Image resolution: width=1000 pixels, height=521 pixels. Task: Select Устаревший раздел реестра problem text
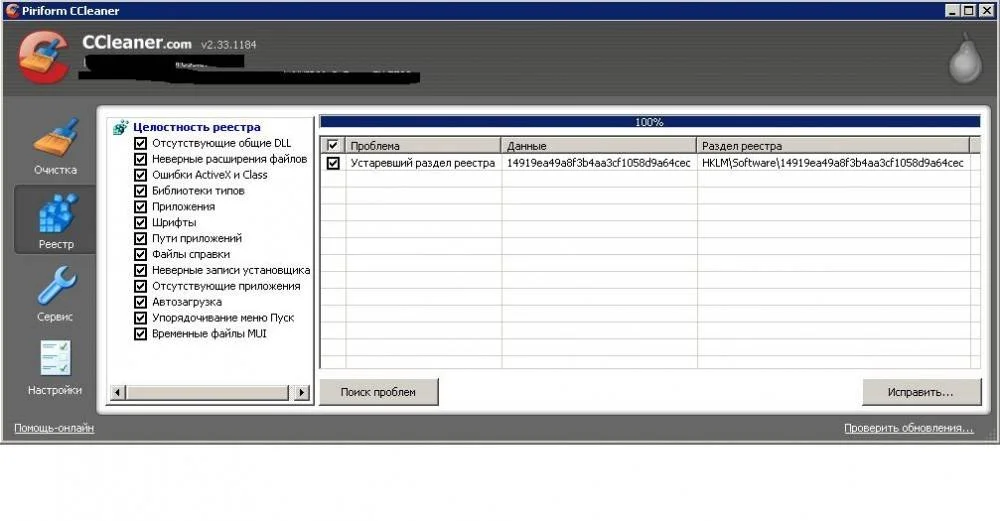422,163
